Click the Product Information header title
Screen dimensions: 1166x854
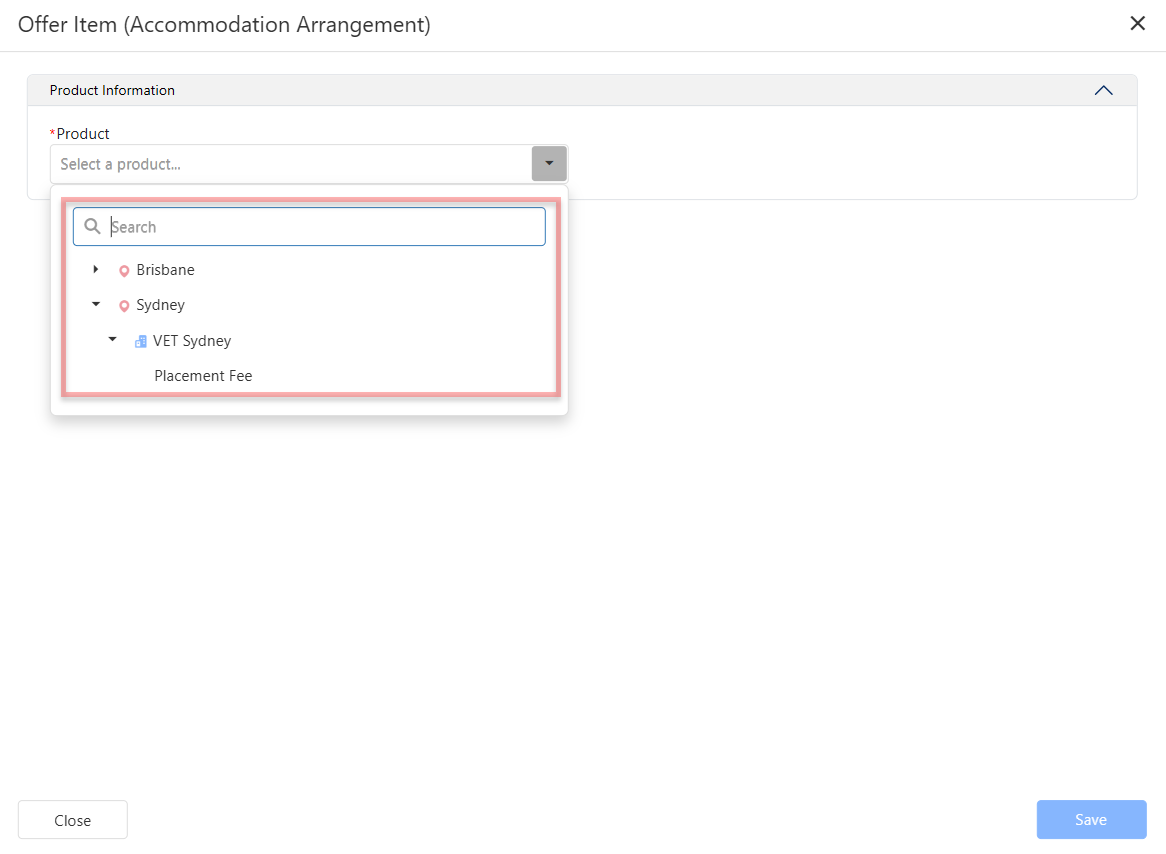pos(112,90)
